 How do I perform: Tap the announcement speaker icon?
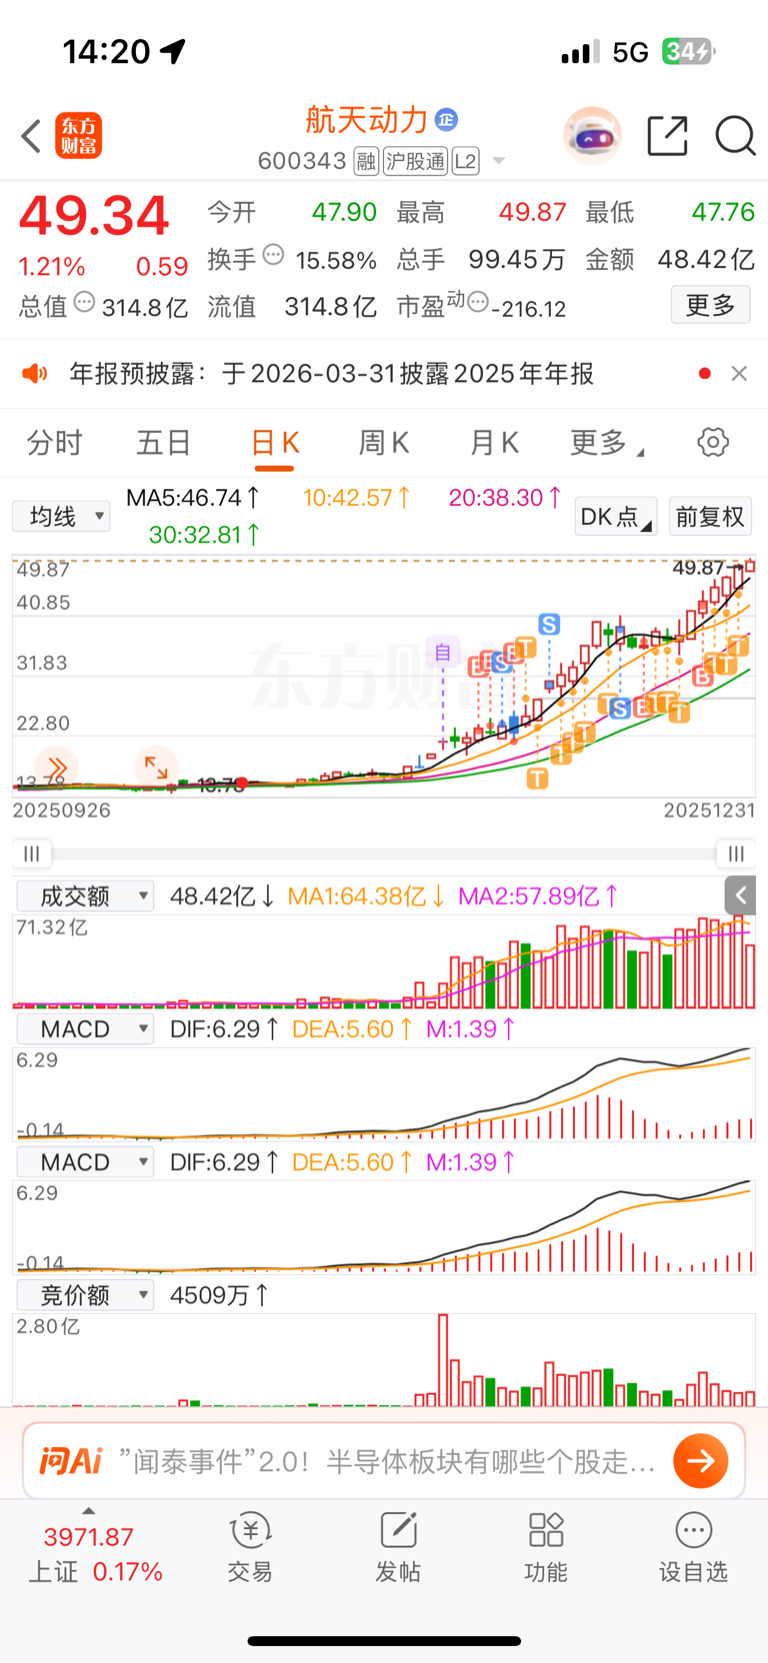tap(35, 374)
